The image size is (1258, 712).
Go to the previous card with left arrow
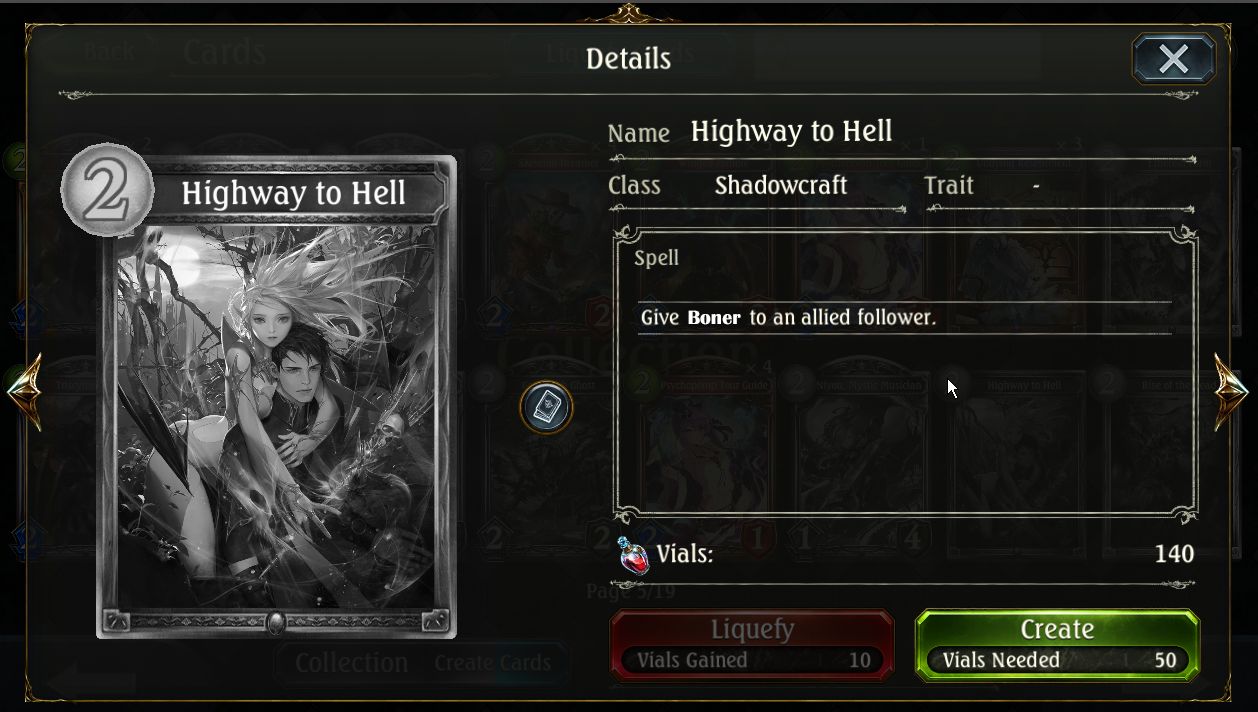click(24, 391)
